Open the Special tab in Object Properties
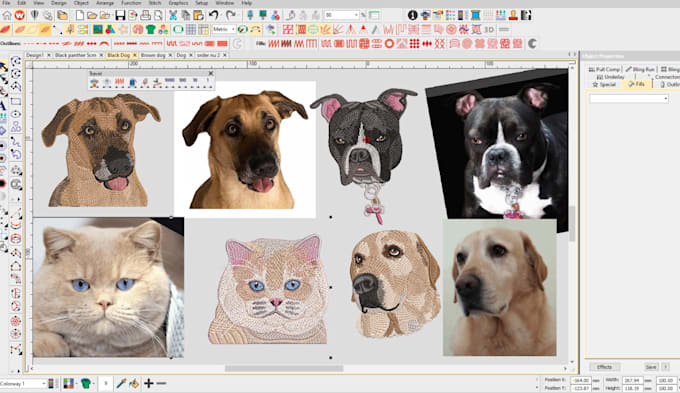The width and height of the screenshot is (680, 393). 604,84
